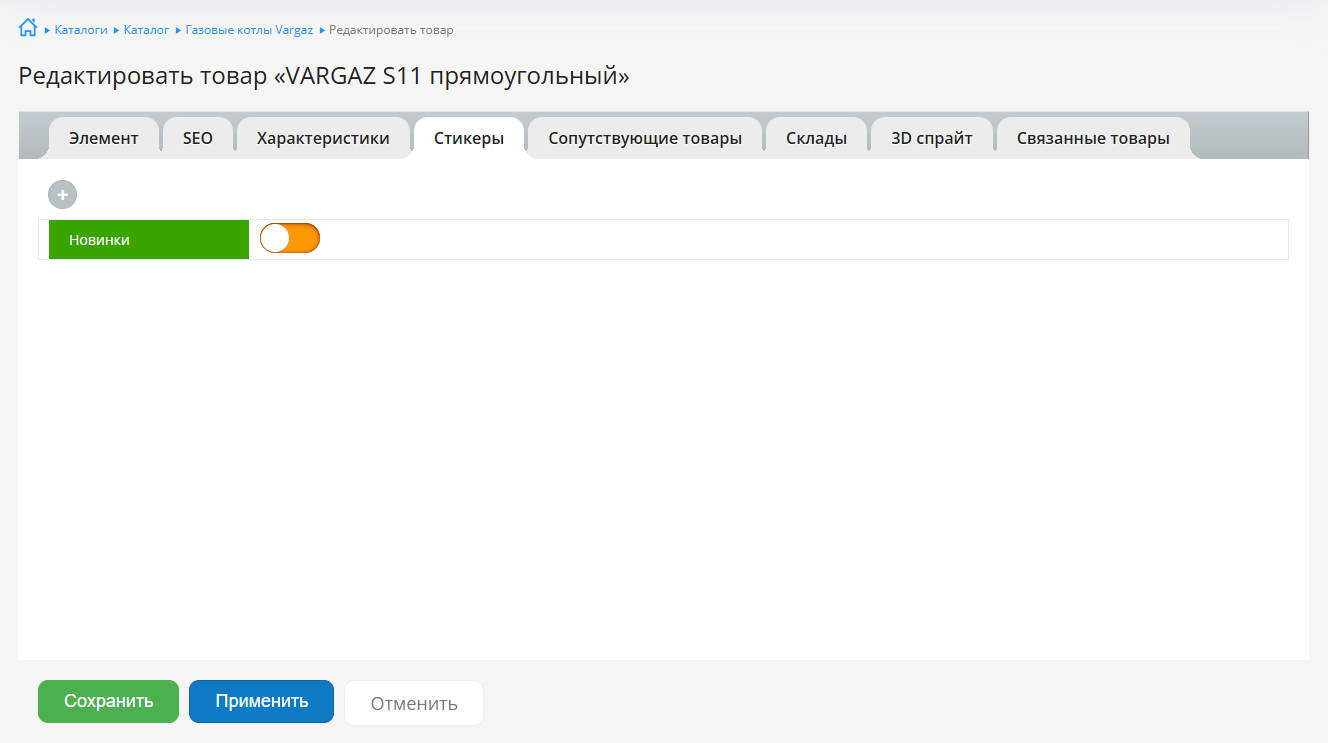Click the Сохранить button
The width and height of the screenshot is (1328, 743).
click(x=108, y=701)
